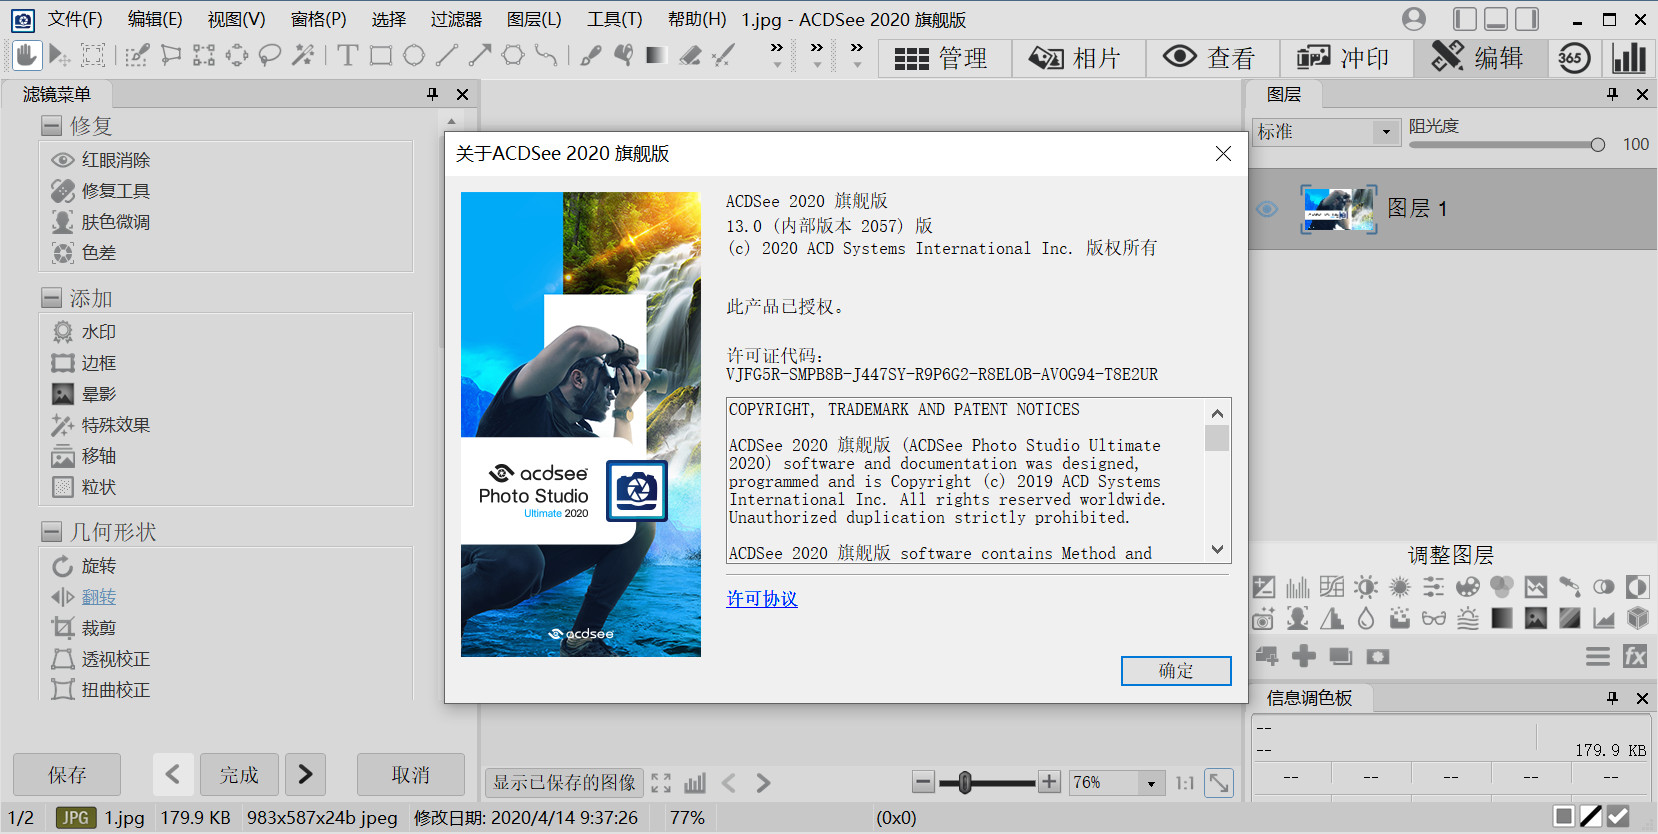The width and height of the screenshot is (1658, 834).
Task: Open the 许可协议 link
Action: [x=762, y=599]
